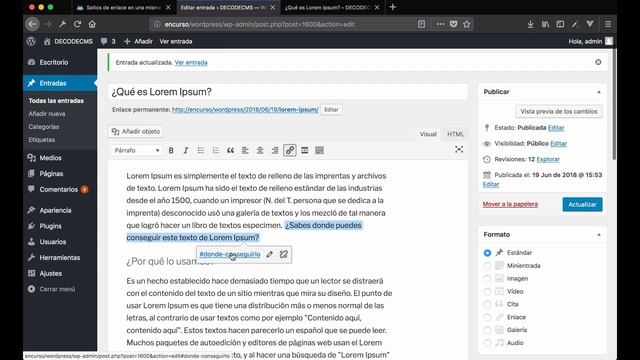640x360 pixels.
Task: Collapse the Publicar panel
Action: click(x=599, y=92)
